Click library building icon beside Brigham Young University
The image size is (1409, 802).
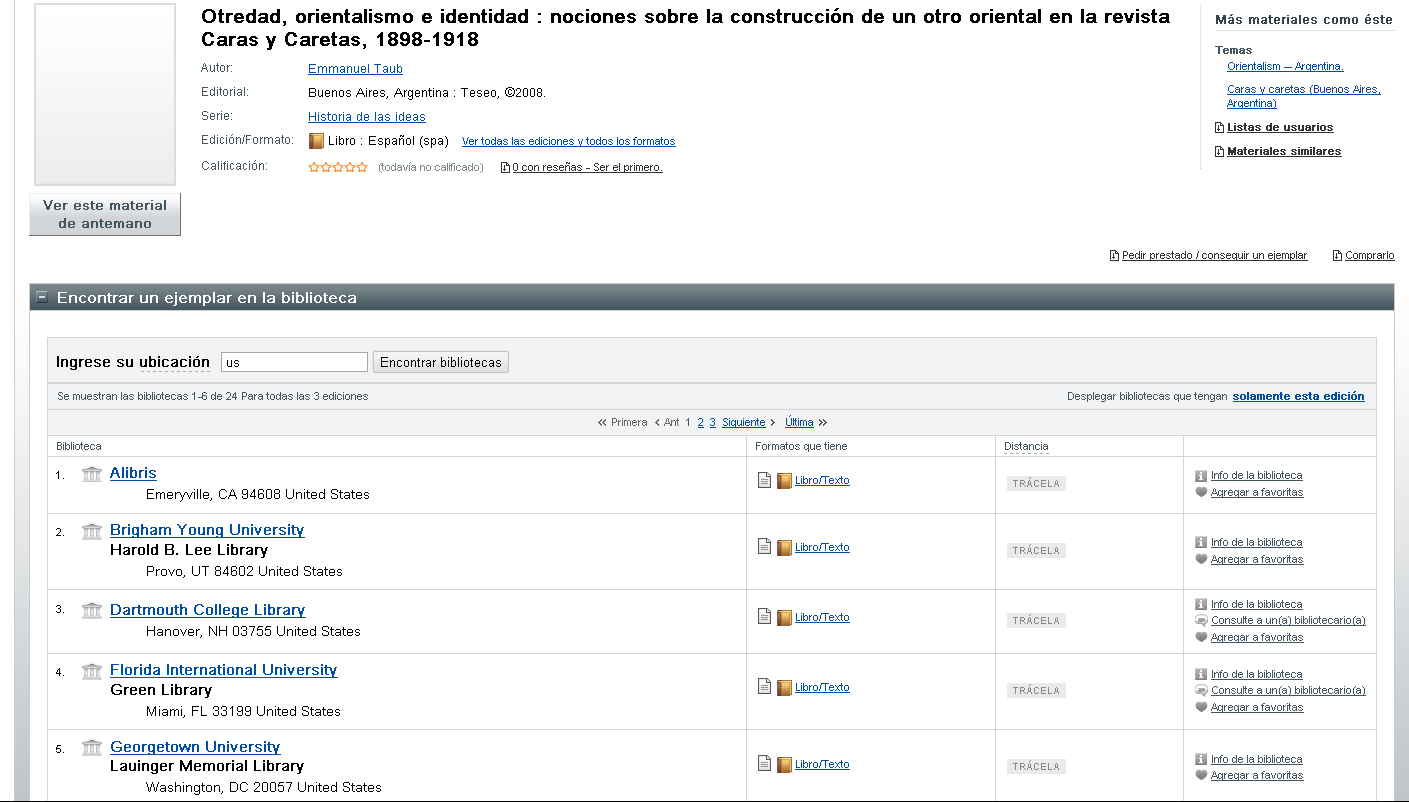coord(92,531)
